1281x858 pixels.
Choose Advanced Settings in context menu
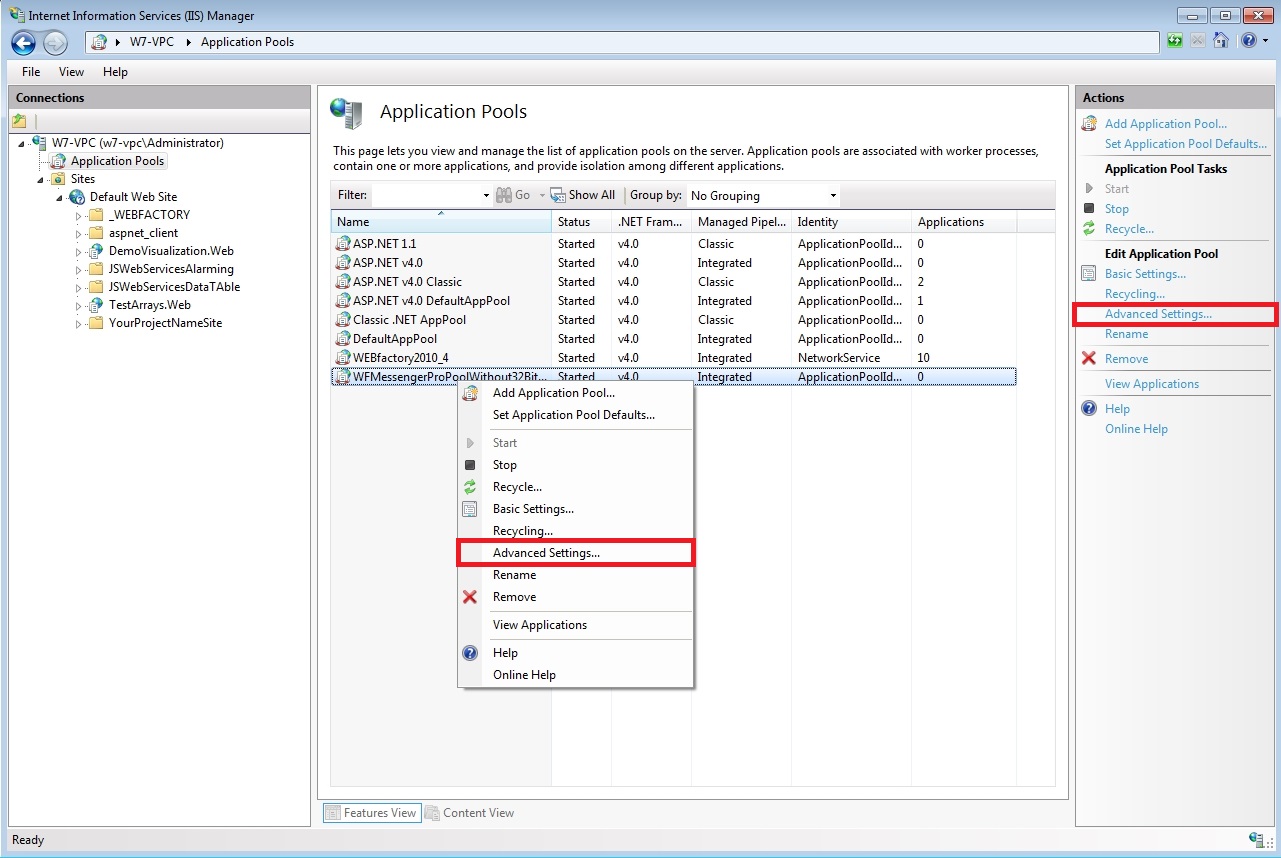(x=546, y=553)
